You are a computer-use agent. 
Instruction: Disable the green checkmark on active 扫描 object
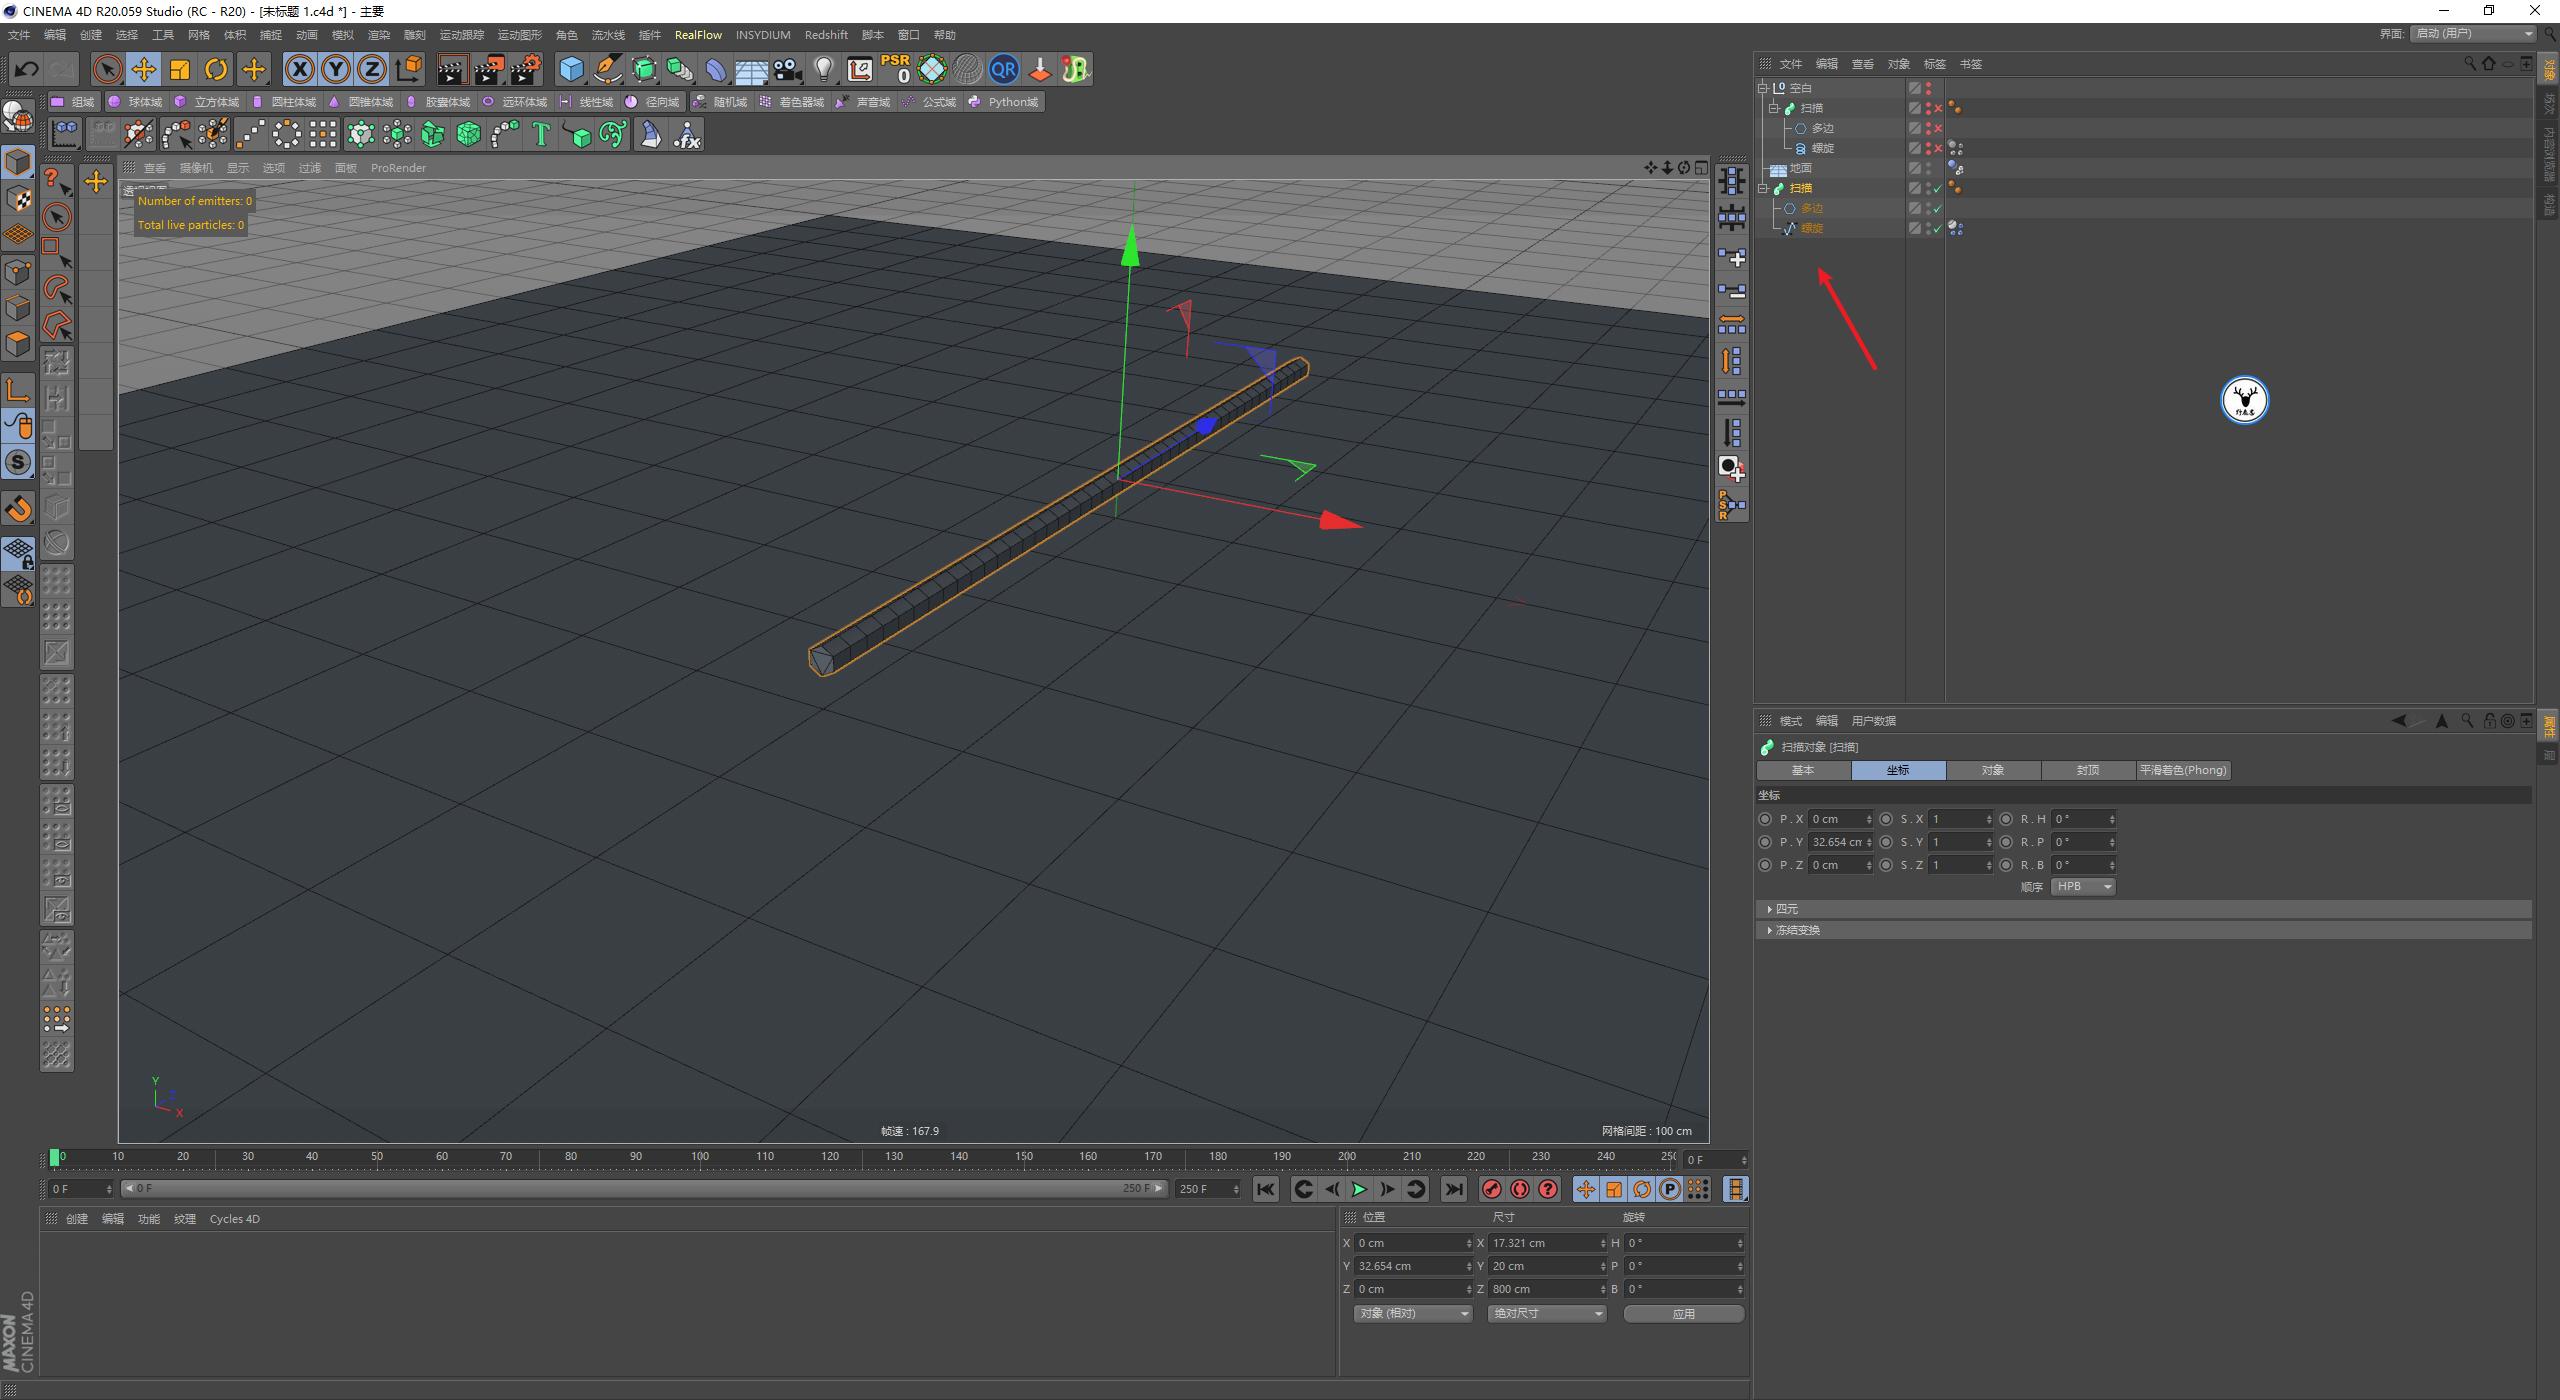click(x=1936, y=188)
